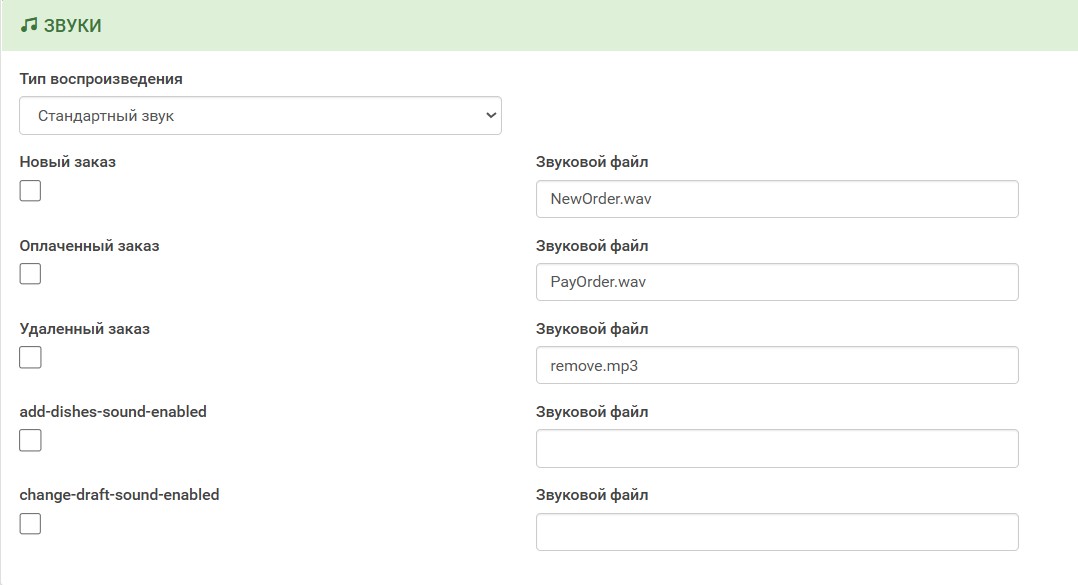Click the Оплаченный заказ label text
The image size is (1078, 585).
(89, 245)
